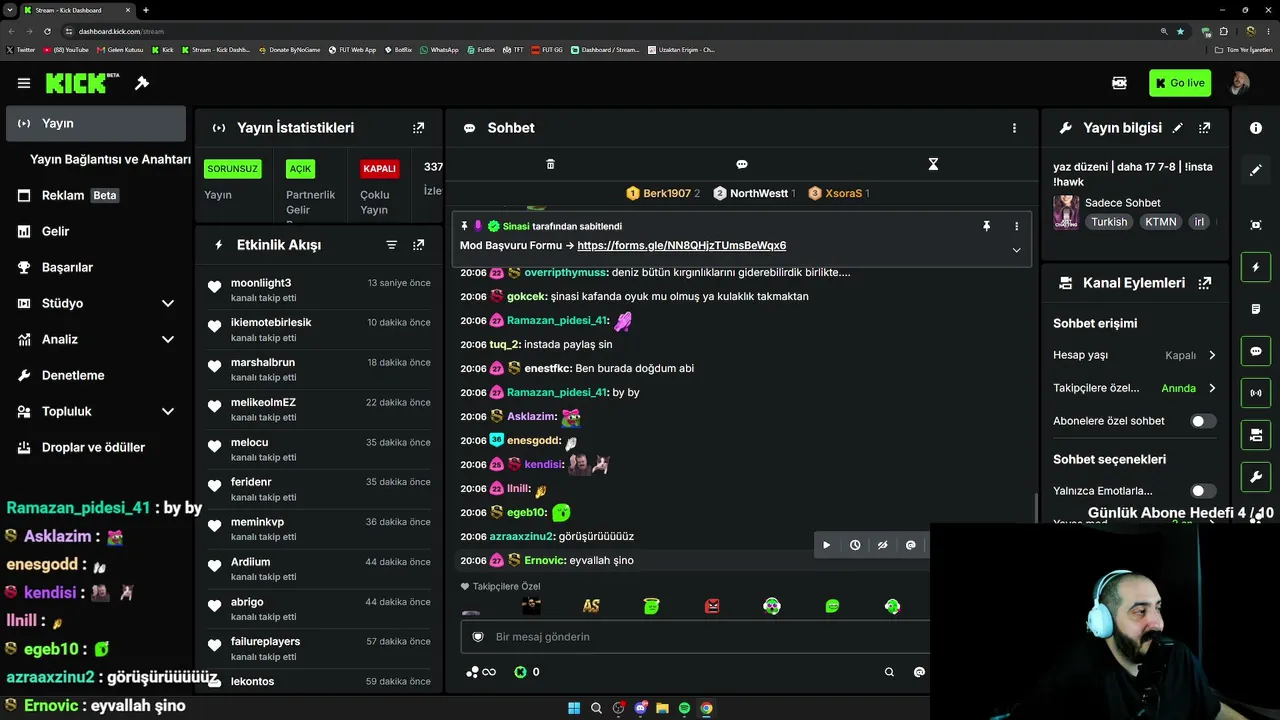This screenshot has height=720, width=1280.
Task: Pop out the Yayın İstatistikleri panel
Action: pyautogui.click(x=418, y=128)
